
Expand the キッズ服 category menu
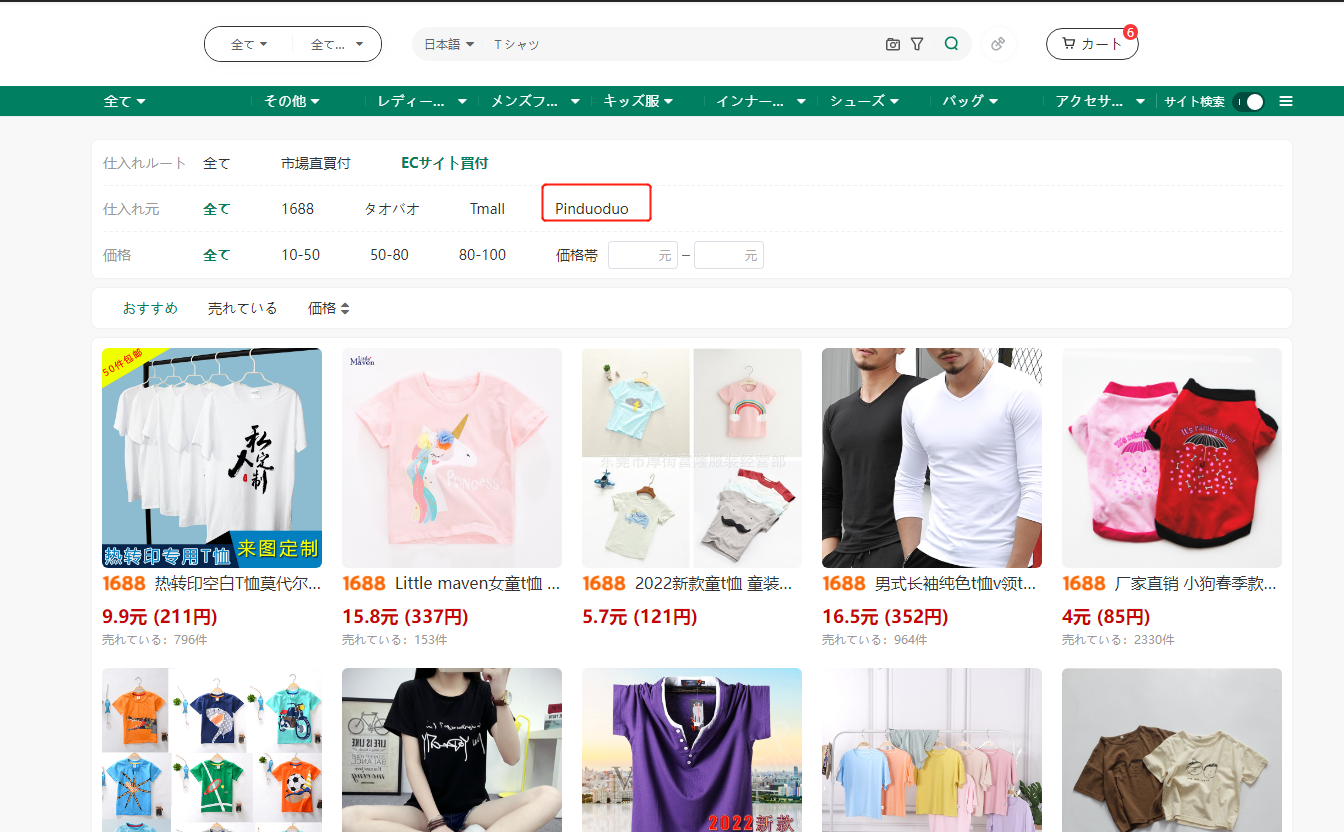[638, 101]
